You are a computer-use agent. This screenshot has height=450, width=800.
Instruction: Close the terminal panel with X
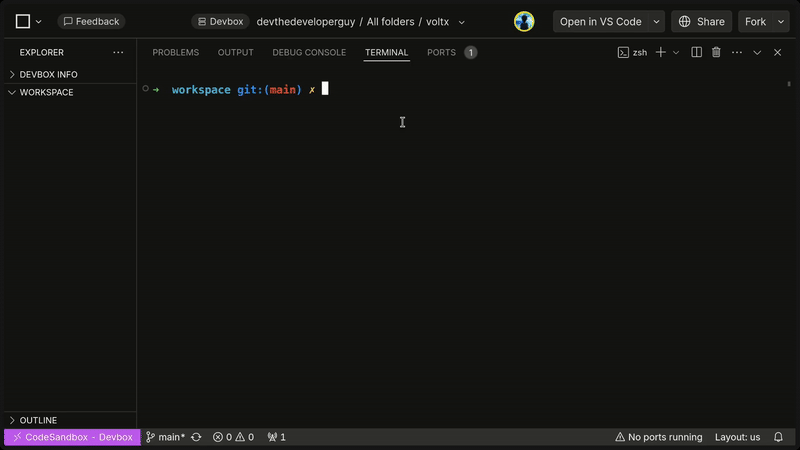(778, 53)
